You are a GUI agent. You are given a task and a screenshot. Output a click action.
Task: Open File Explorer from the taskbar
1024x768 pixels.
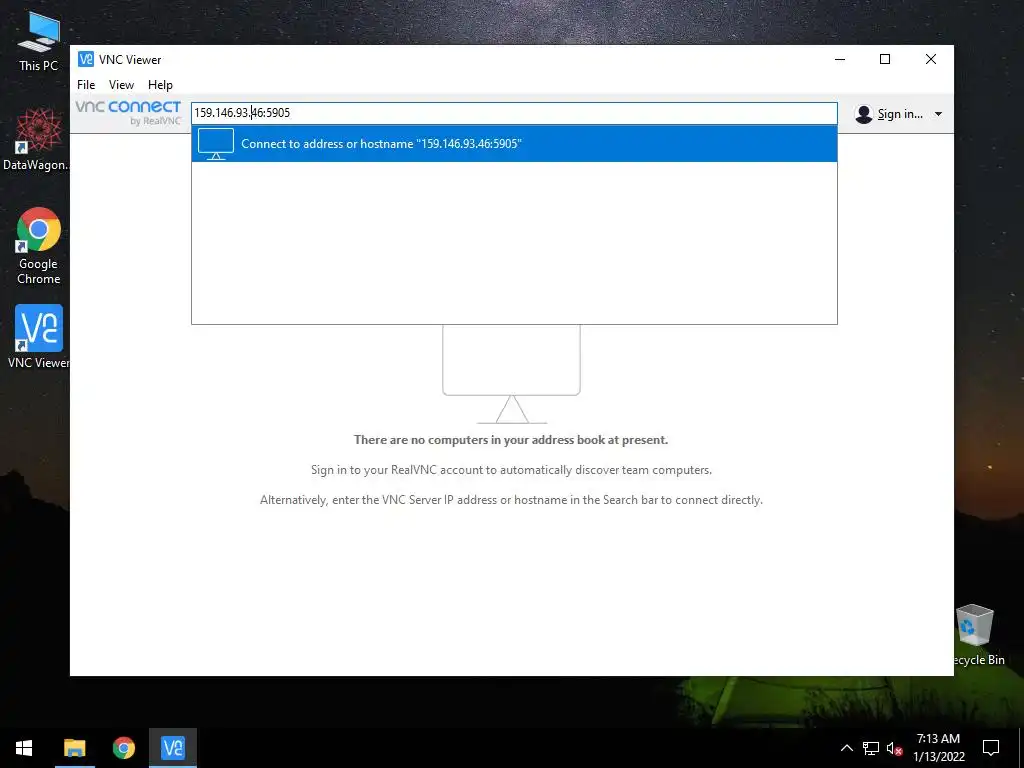[74, 748]
